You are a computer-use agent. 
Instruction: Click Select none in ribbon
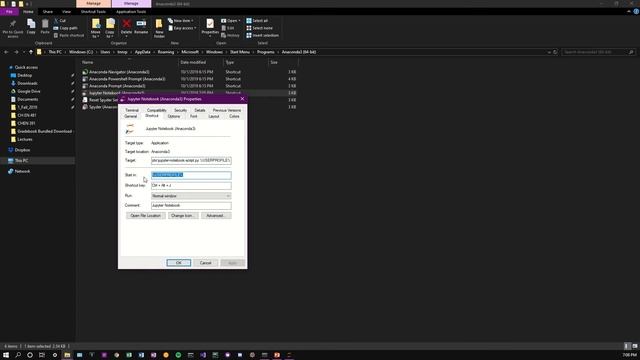(259, 28)
